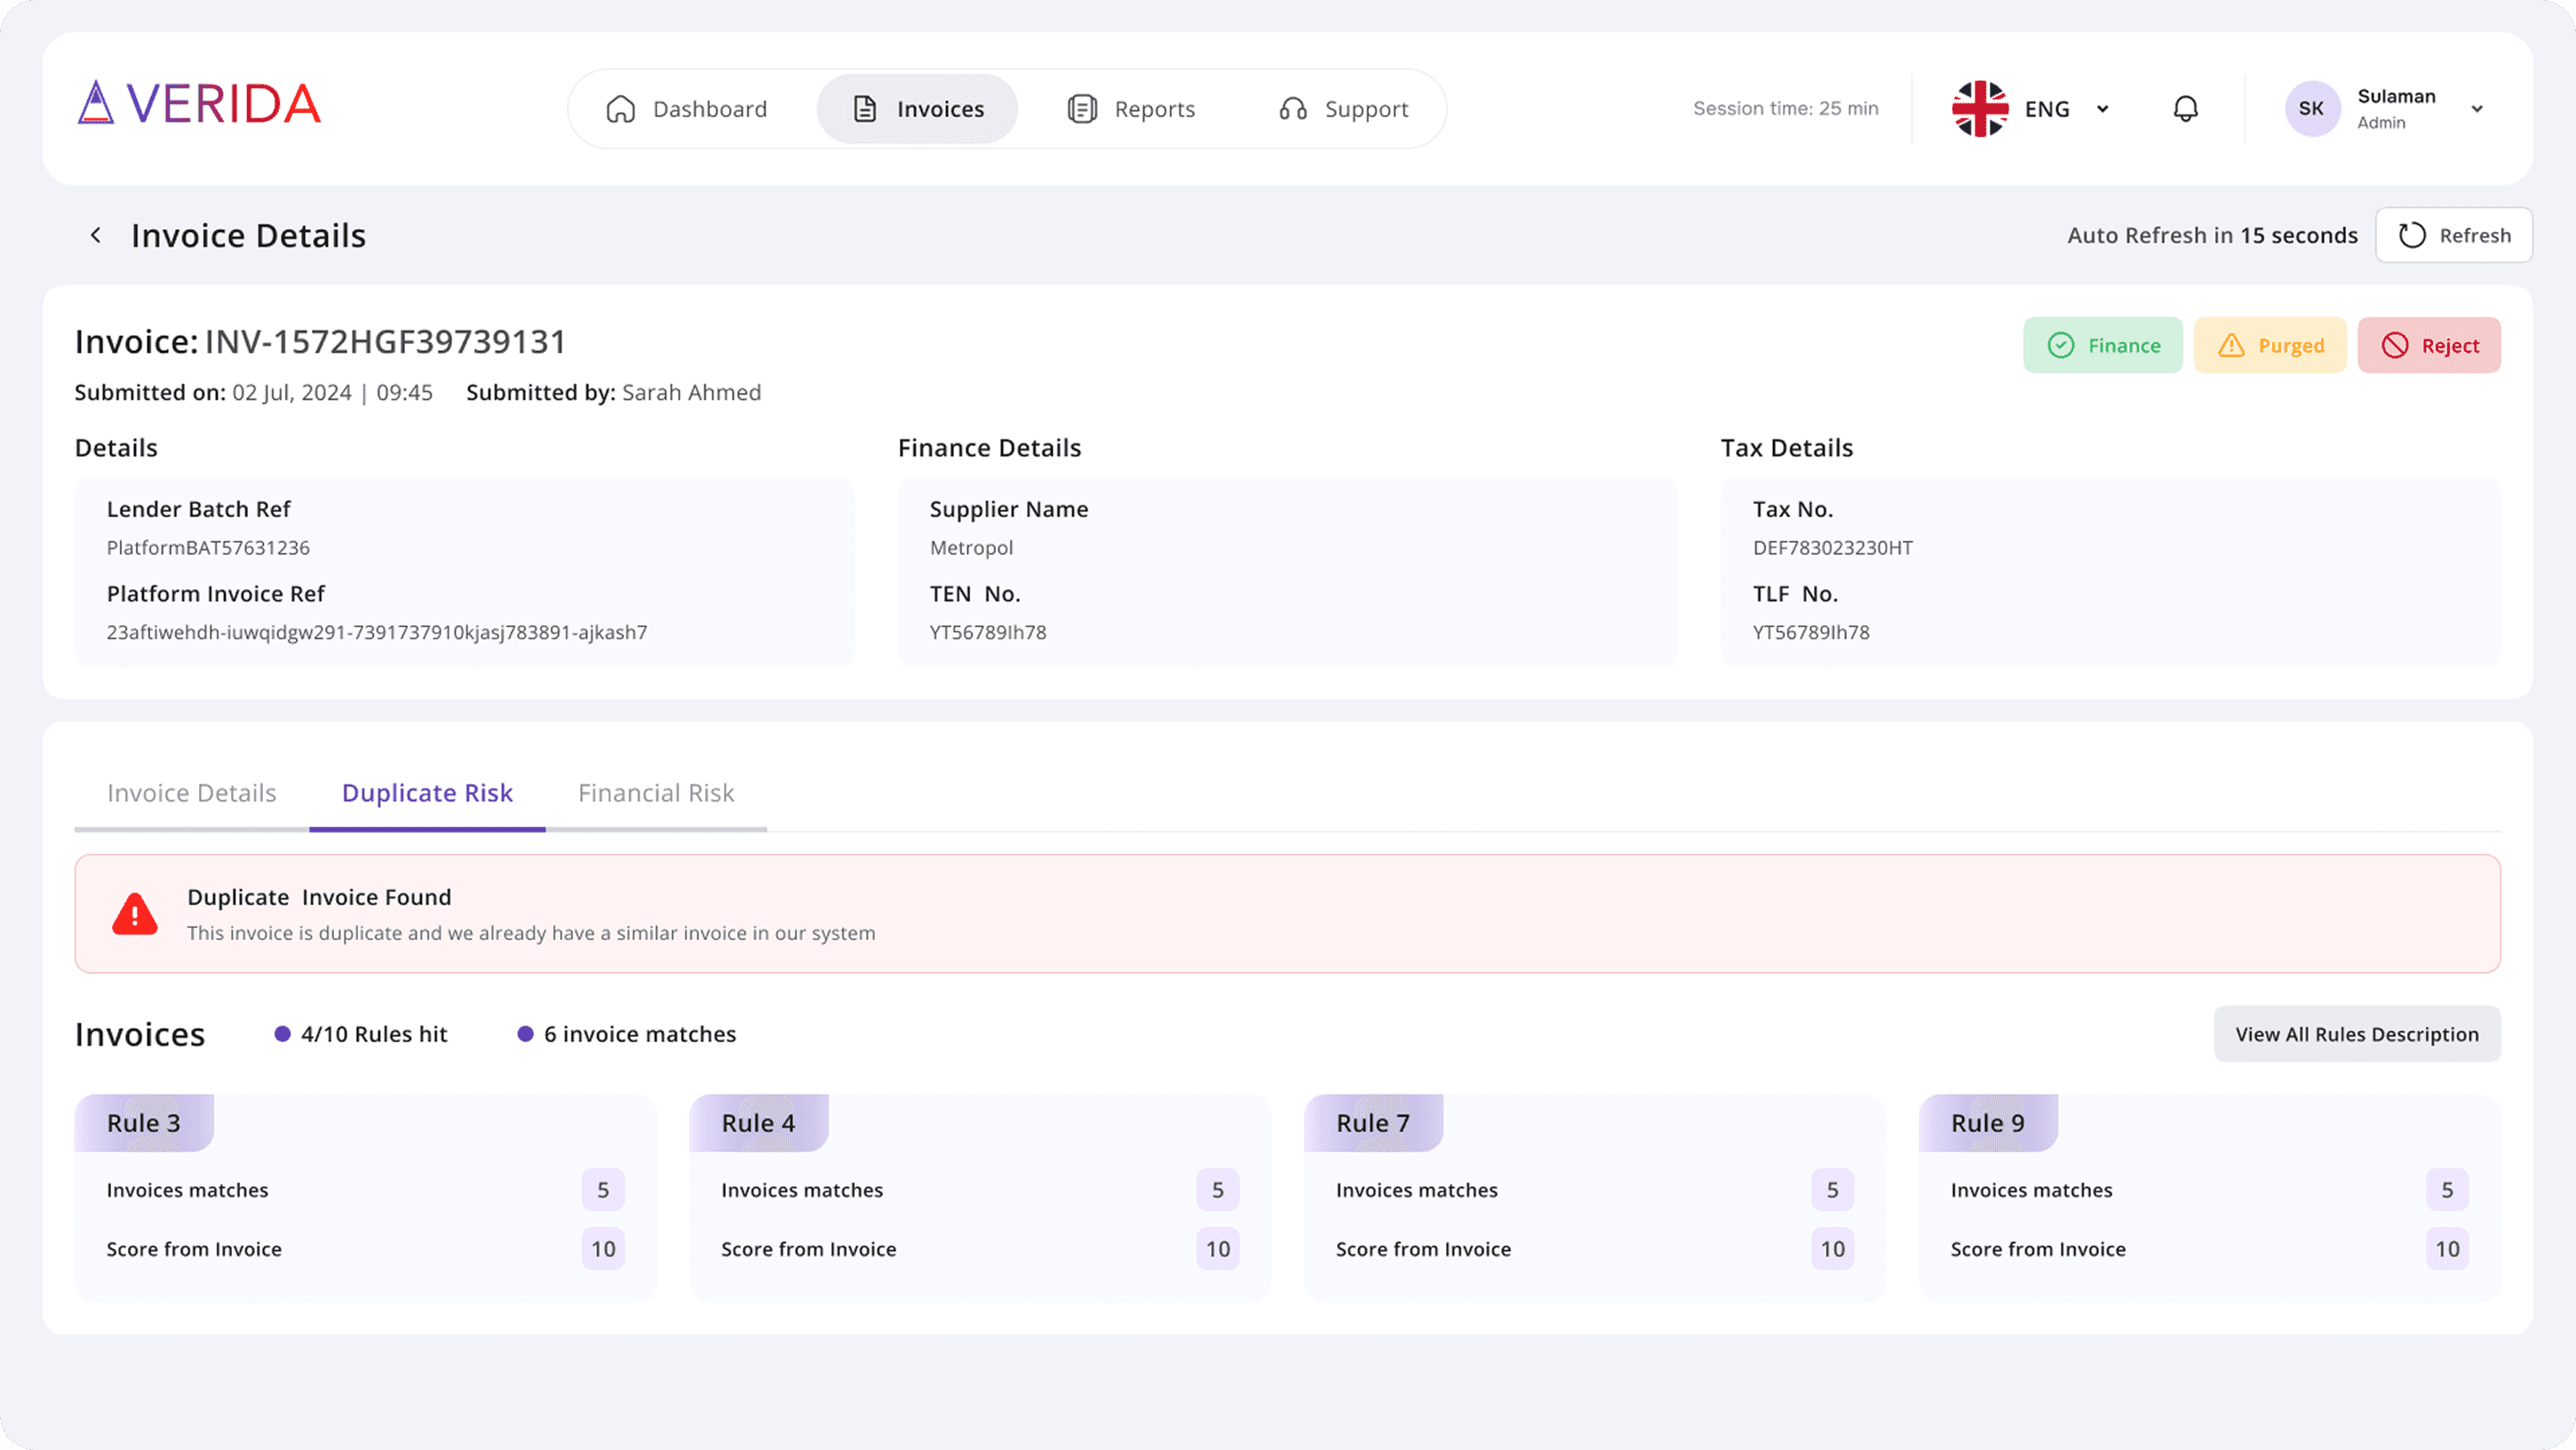The height and width of the screenshot is (1450, 2576).
Task: Expand the ENG language dropdown
Action: [2102, 109]
